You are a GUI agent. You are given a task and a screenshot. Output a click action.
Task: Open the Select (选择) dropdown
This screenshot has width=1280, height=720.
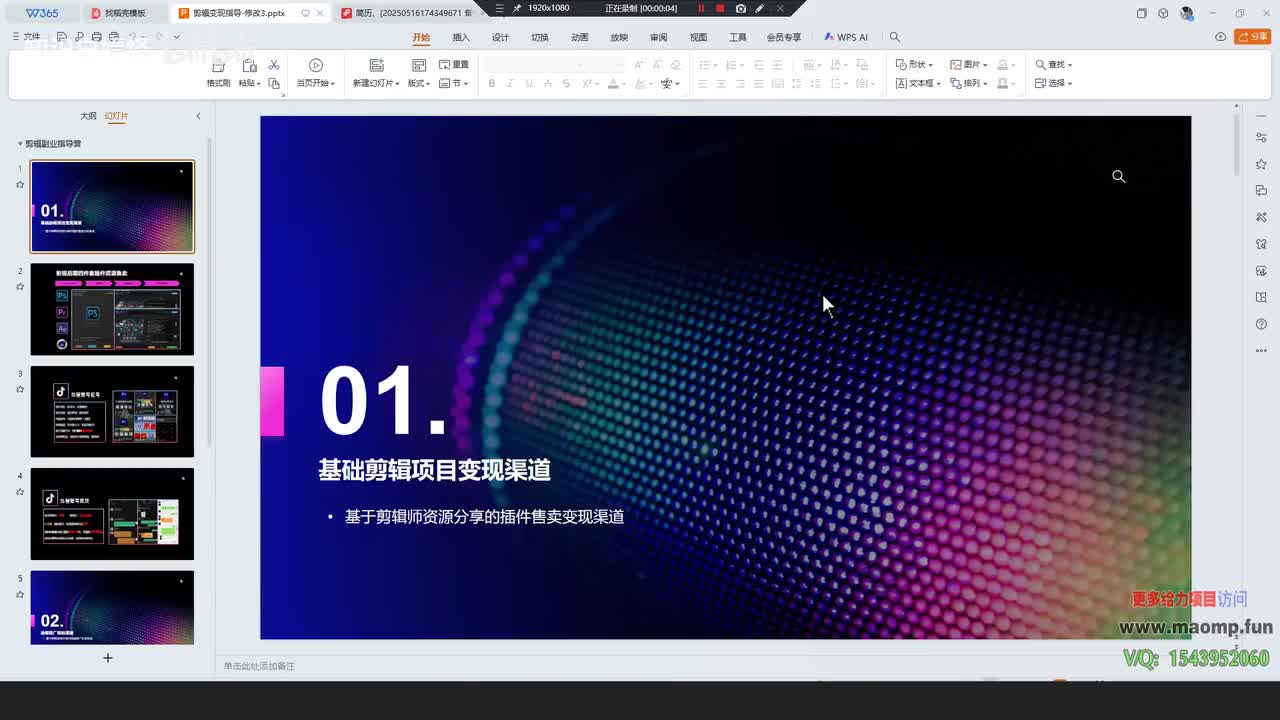tap(1054, 84)
